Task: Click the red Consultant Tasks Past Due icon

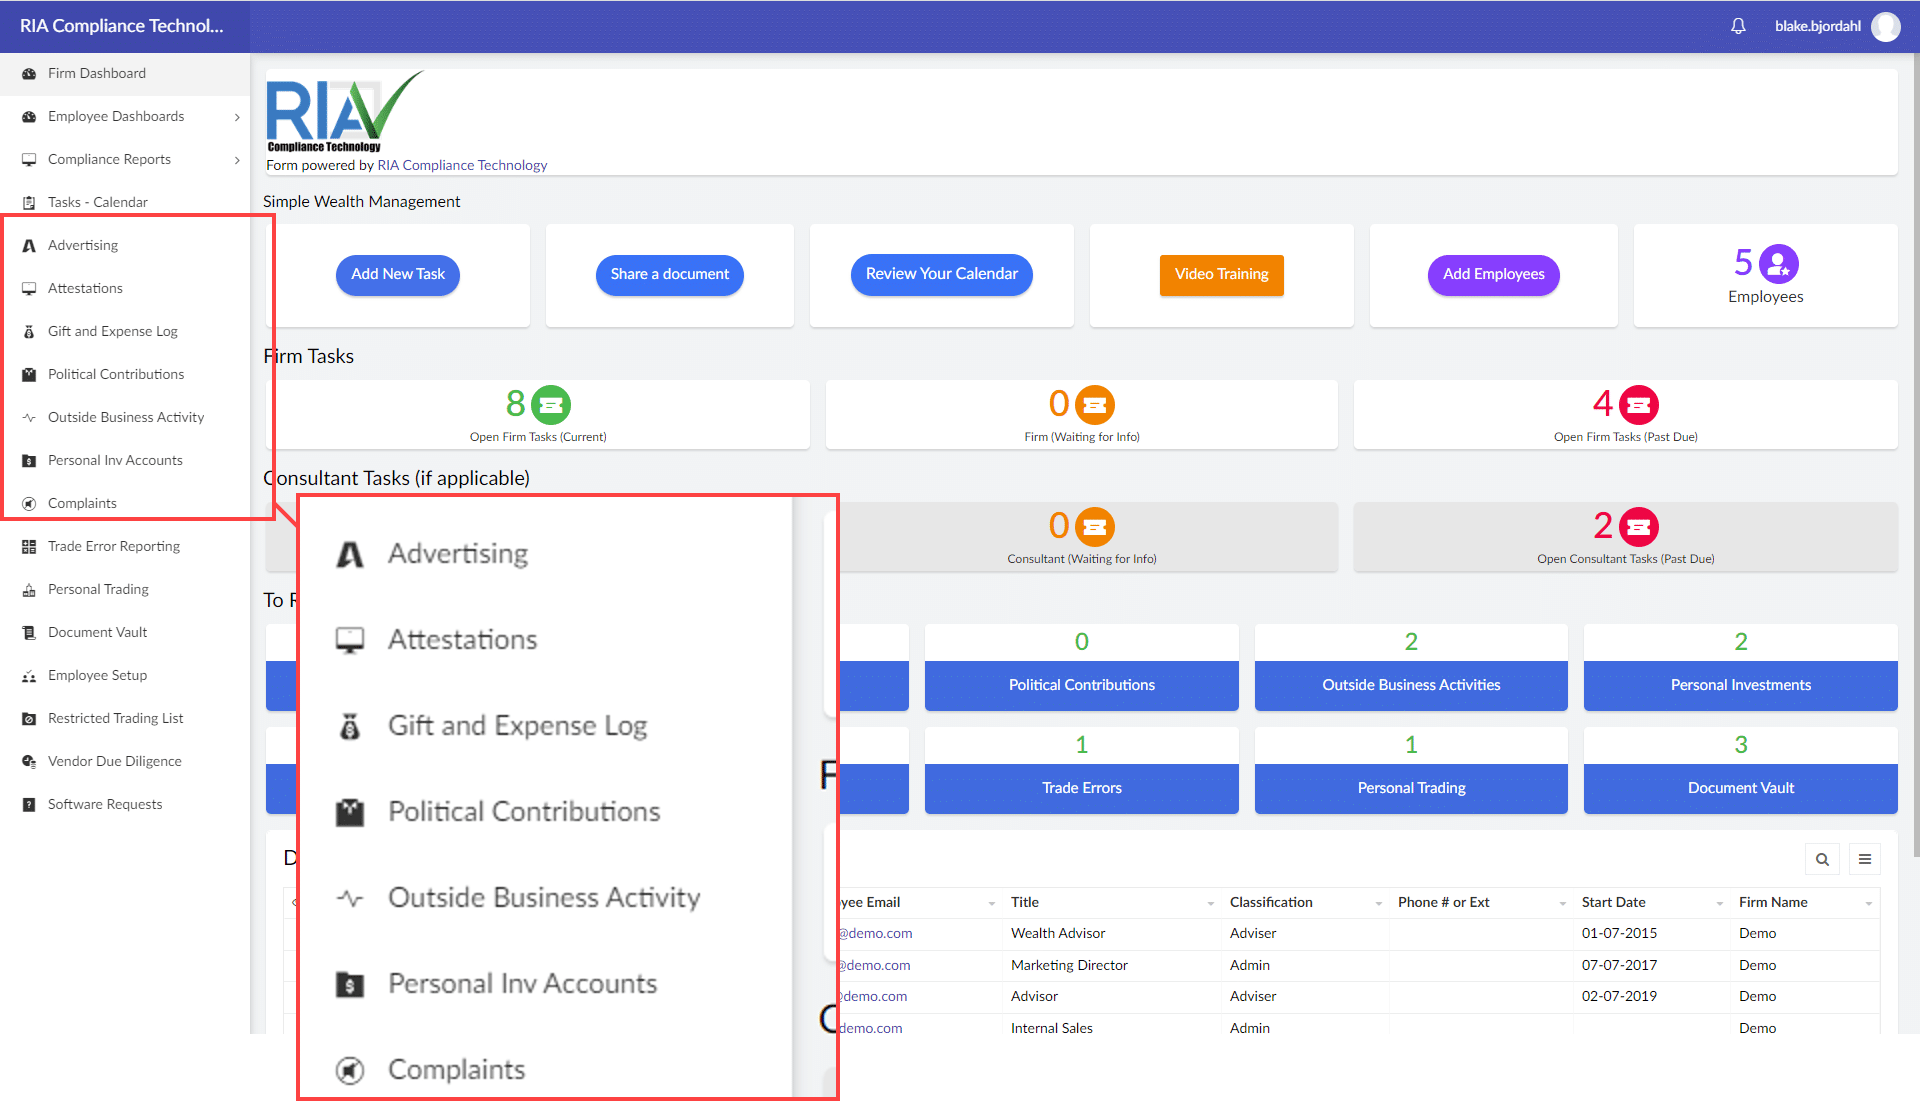Action: pos(1638,527)
